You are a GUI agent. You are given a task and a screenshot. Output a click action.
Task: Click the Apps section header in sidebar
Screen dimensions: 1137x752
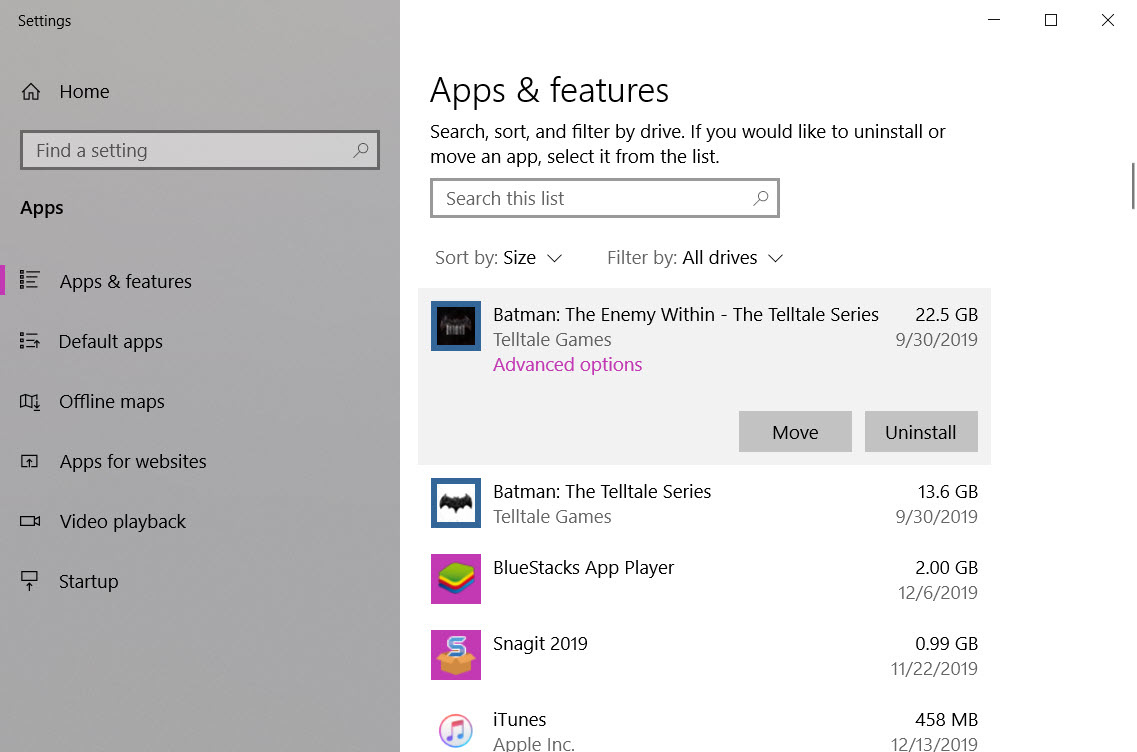tap(42, 208)
